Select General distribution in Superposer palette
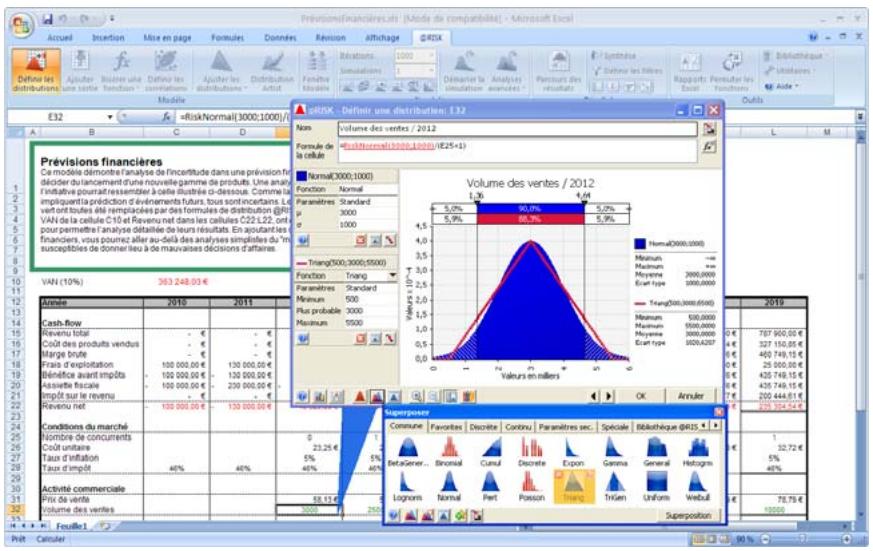 tap(656, 452)
